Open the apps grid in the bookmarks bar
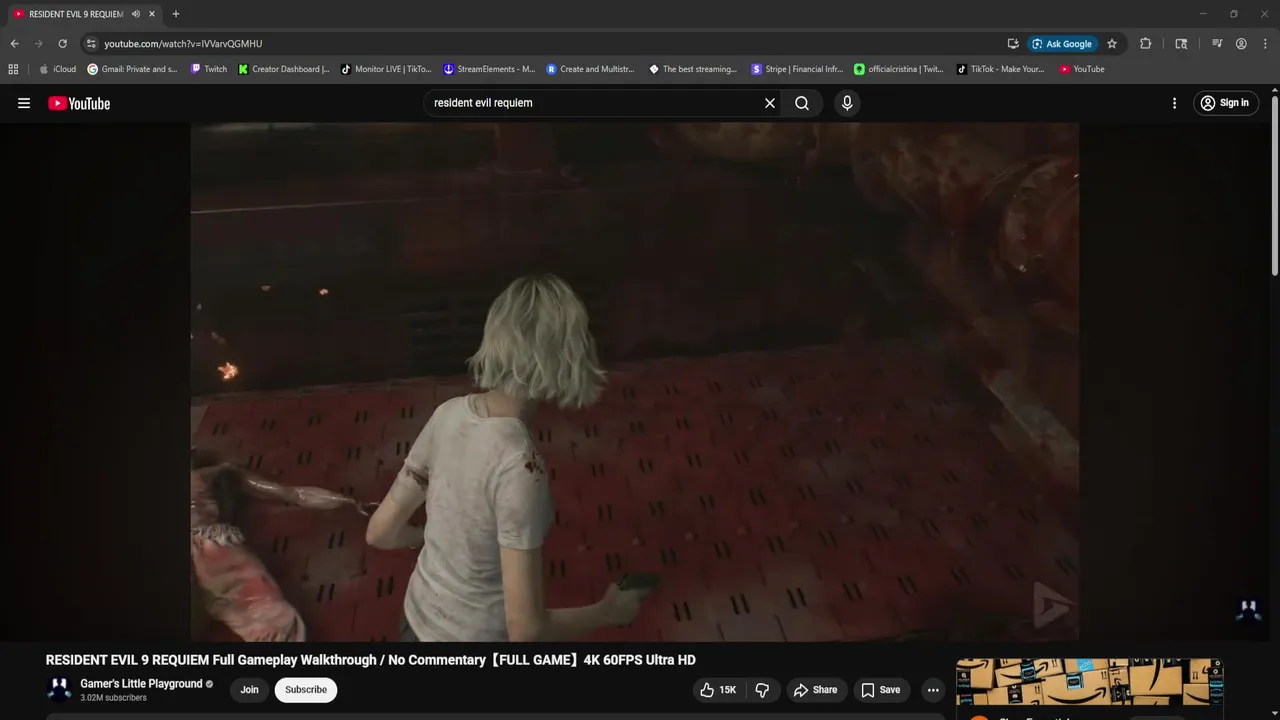Screen dimensions: 1280x720 pos(13,69)
